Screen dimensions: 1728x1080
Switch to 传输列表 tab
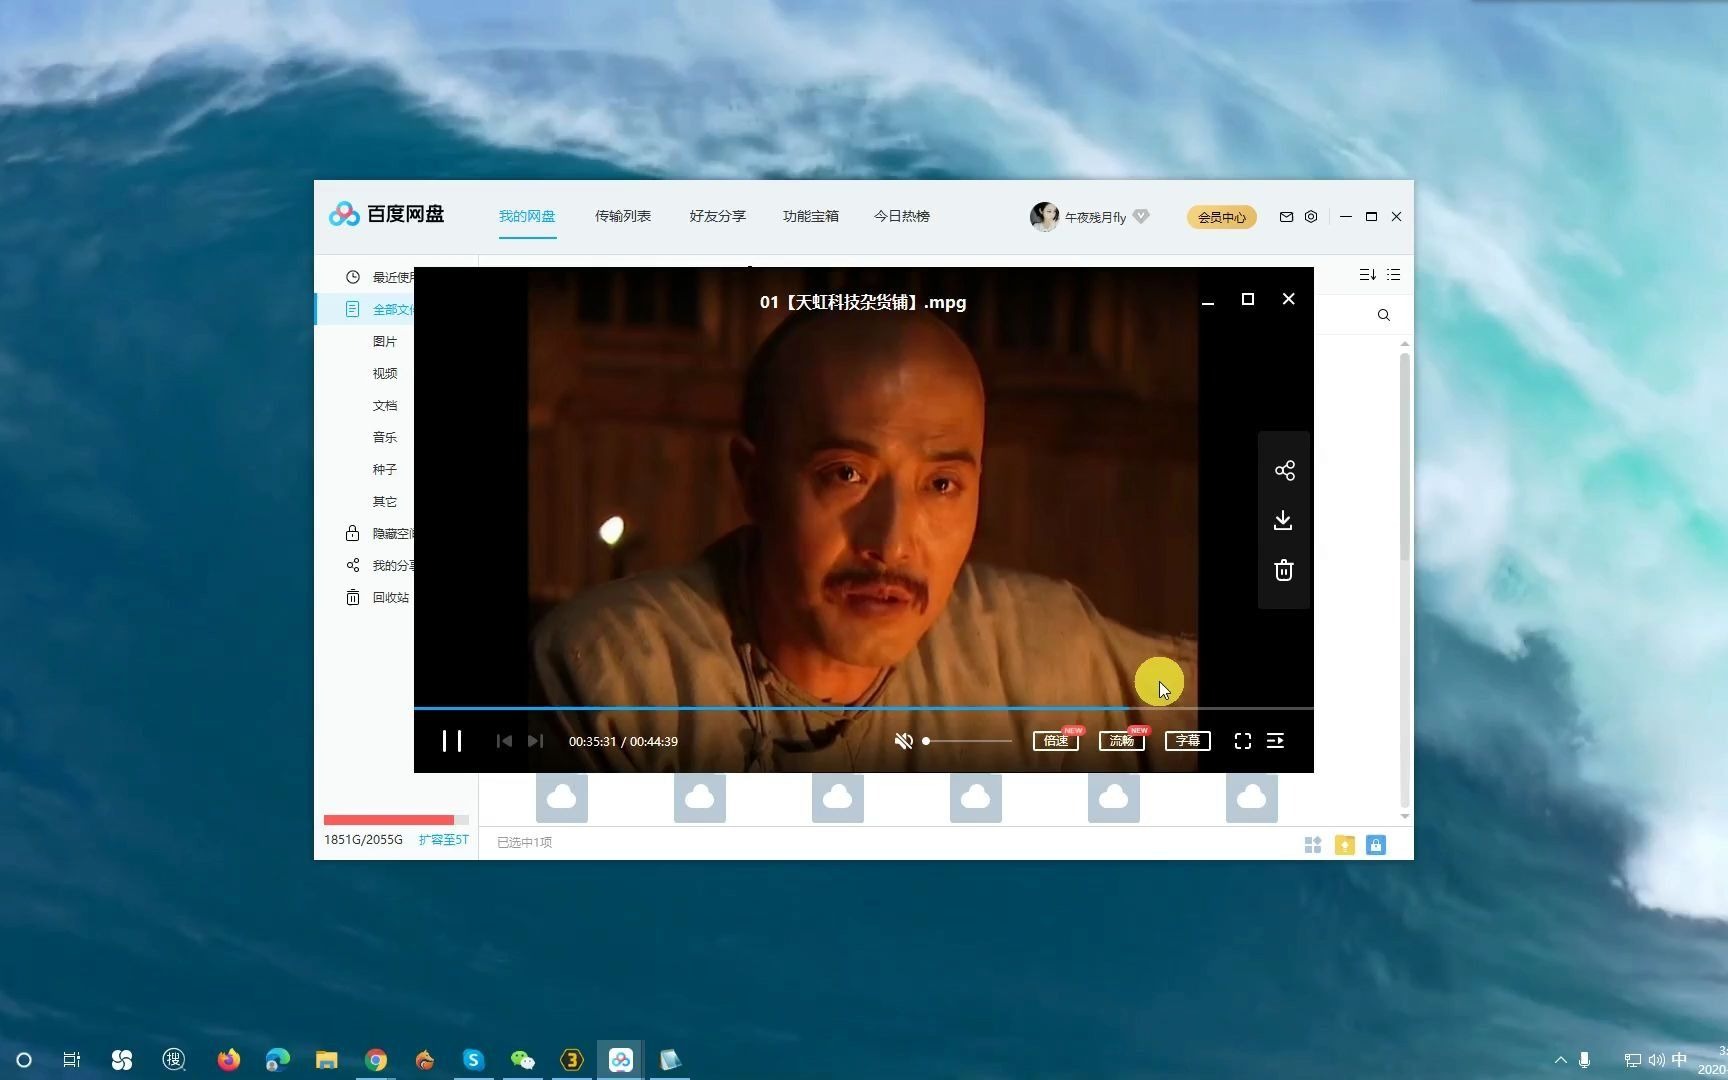pyautogui.click(x=623, y=216)
